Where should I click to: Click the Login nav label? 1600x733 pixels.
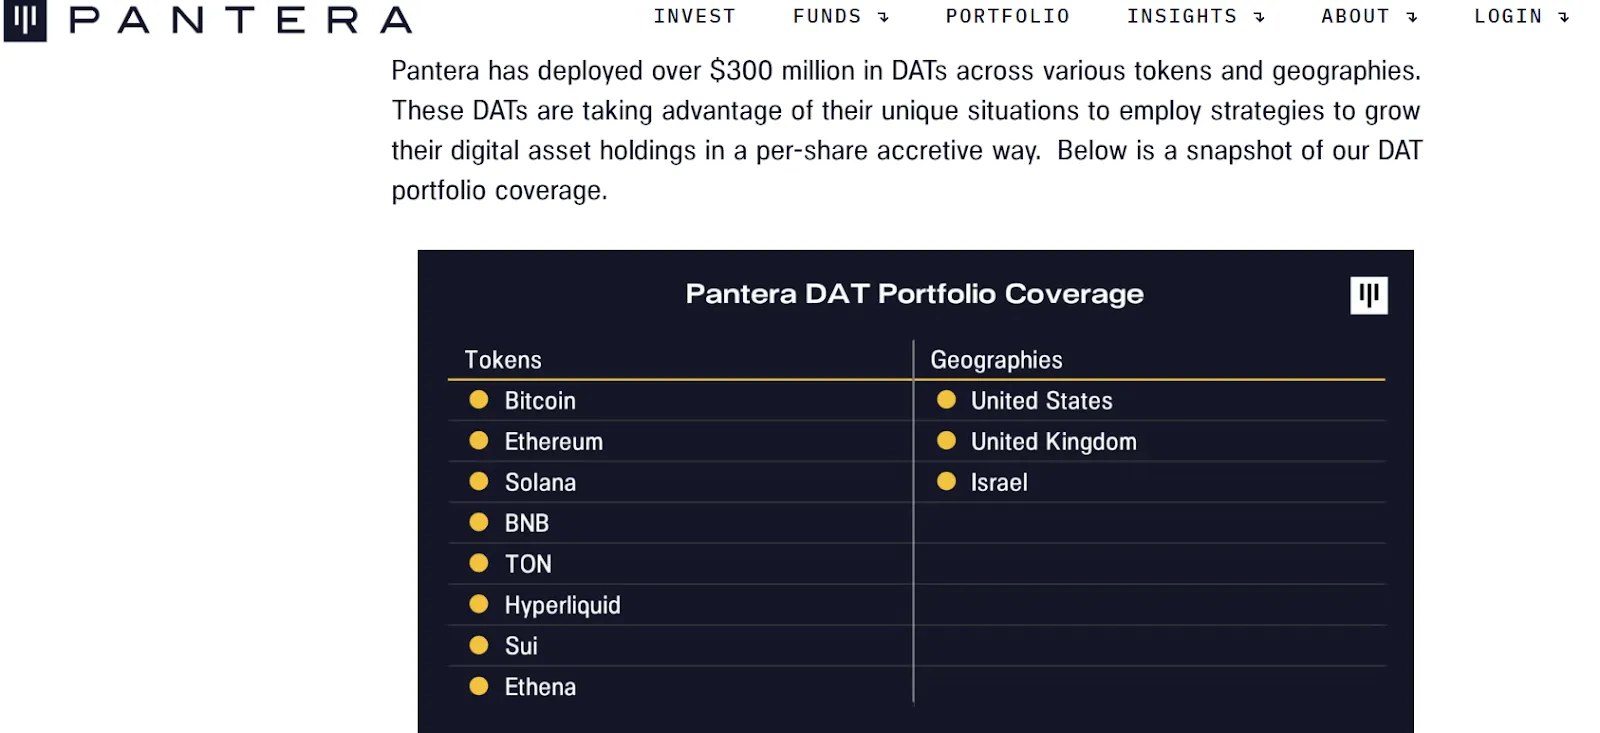[1507, 17]
